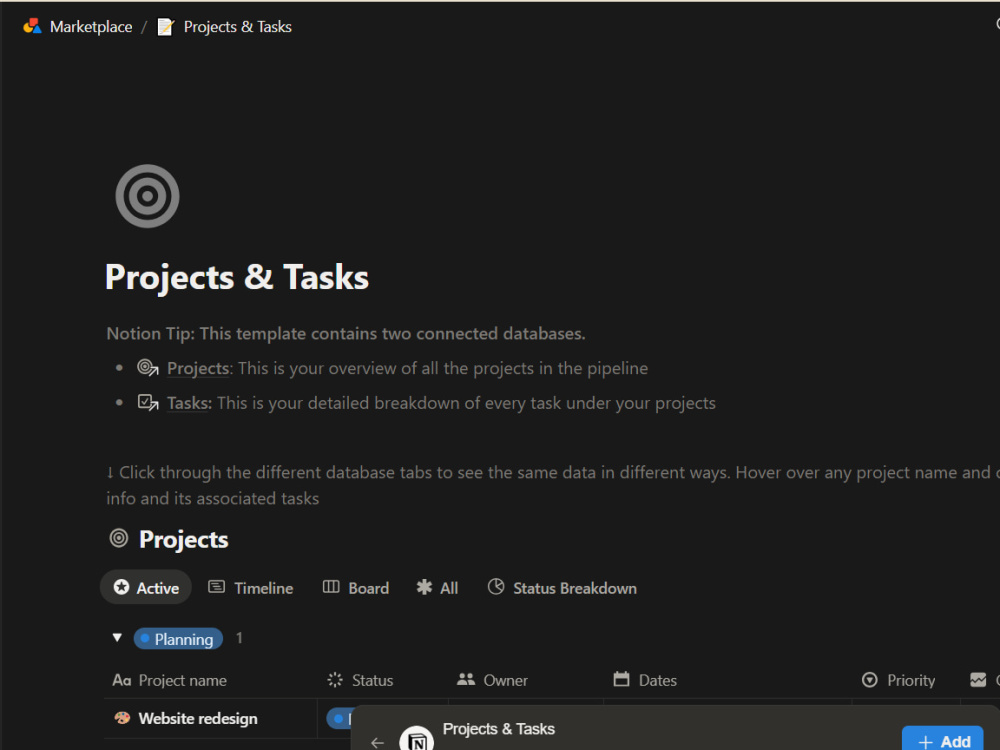Open the Status Breakdown view tab
This screenshot has width=1000, height=750.
pos(562,587)
